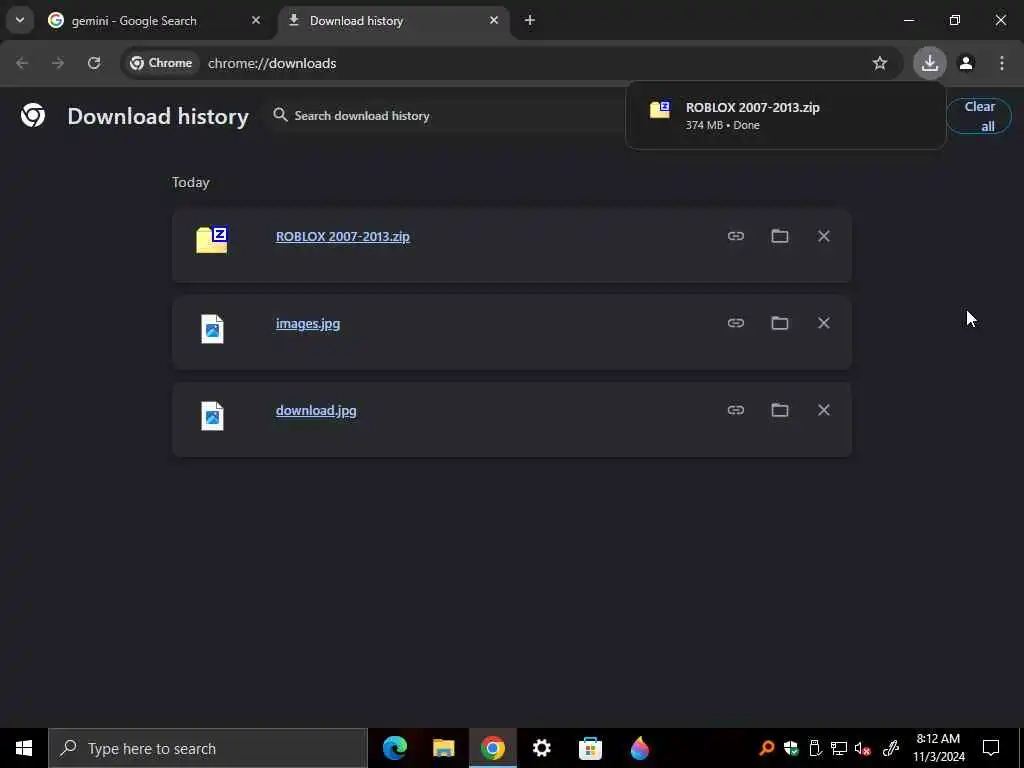Open the ROBLOX 2007-2013.zip file link
The image size is (1024, 768).
pyautogui.click(x=343, y=236)
